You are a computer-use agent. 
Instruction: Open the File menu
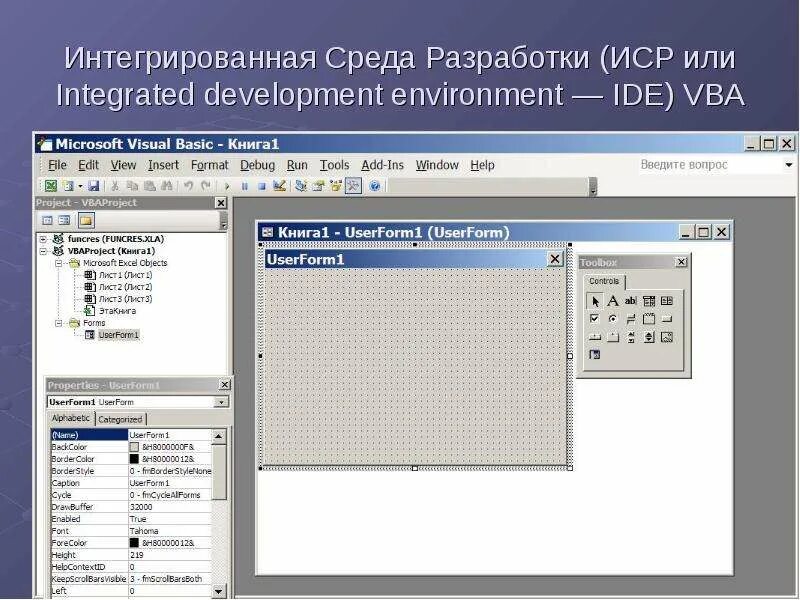tap(57, 165)
